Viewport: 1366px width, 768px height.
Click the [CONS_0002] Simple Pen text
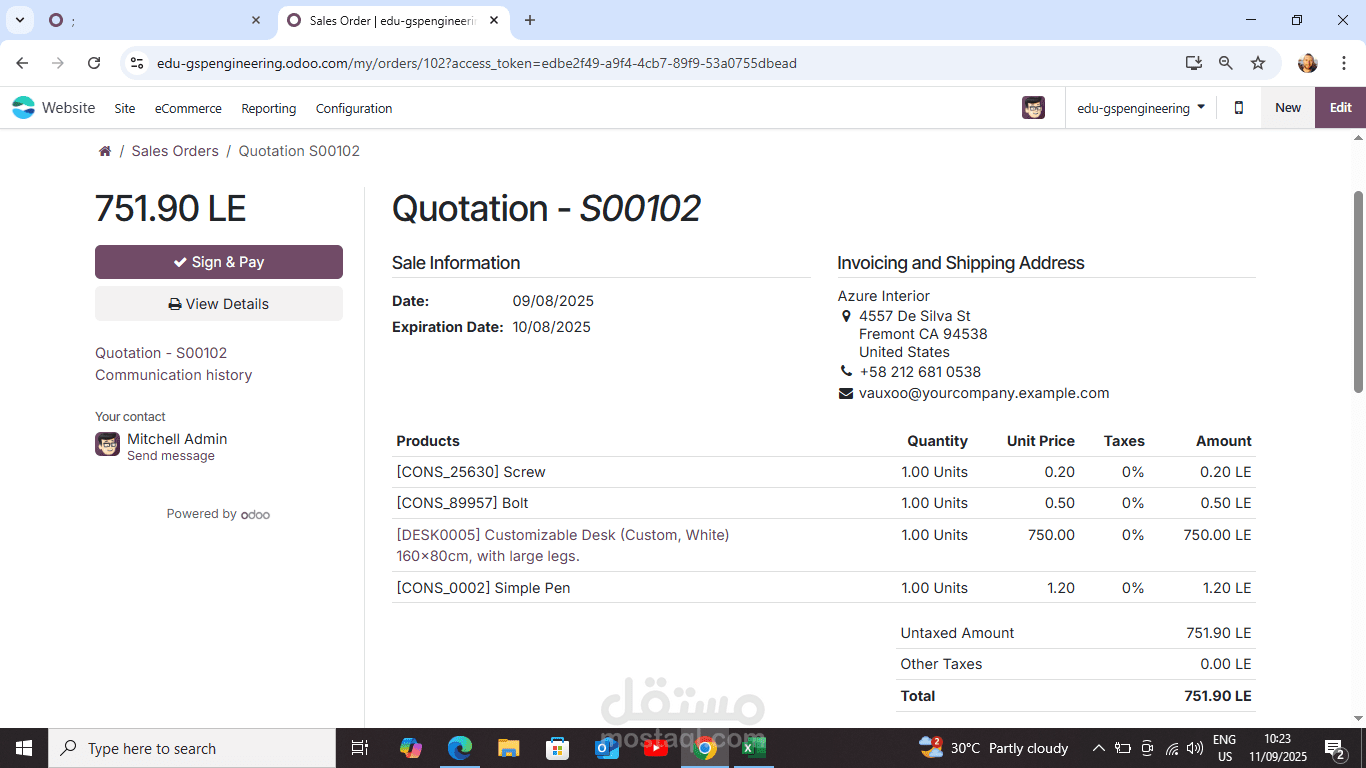[483, 588]
